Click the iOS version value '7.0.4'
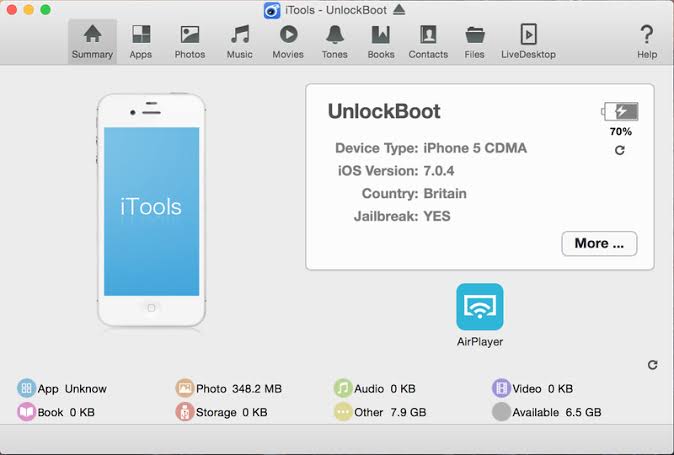 point(439,171)
